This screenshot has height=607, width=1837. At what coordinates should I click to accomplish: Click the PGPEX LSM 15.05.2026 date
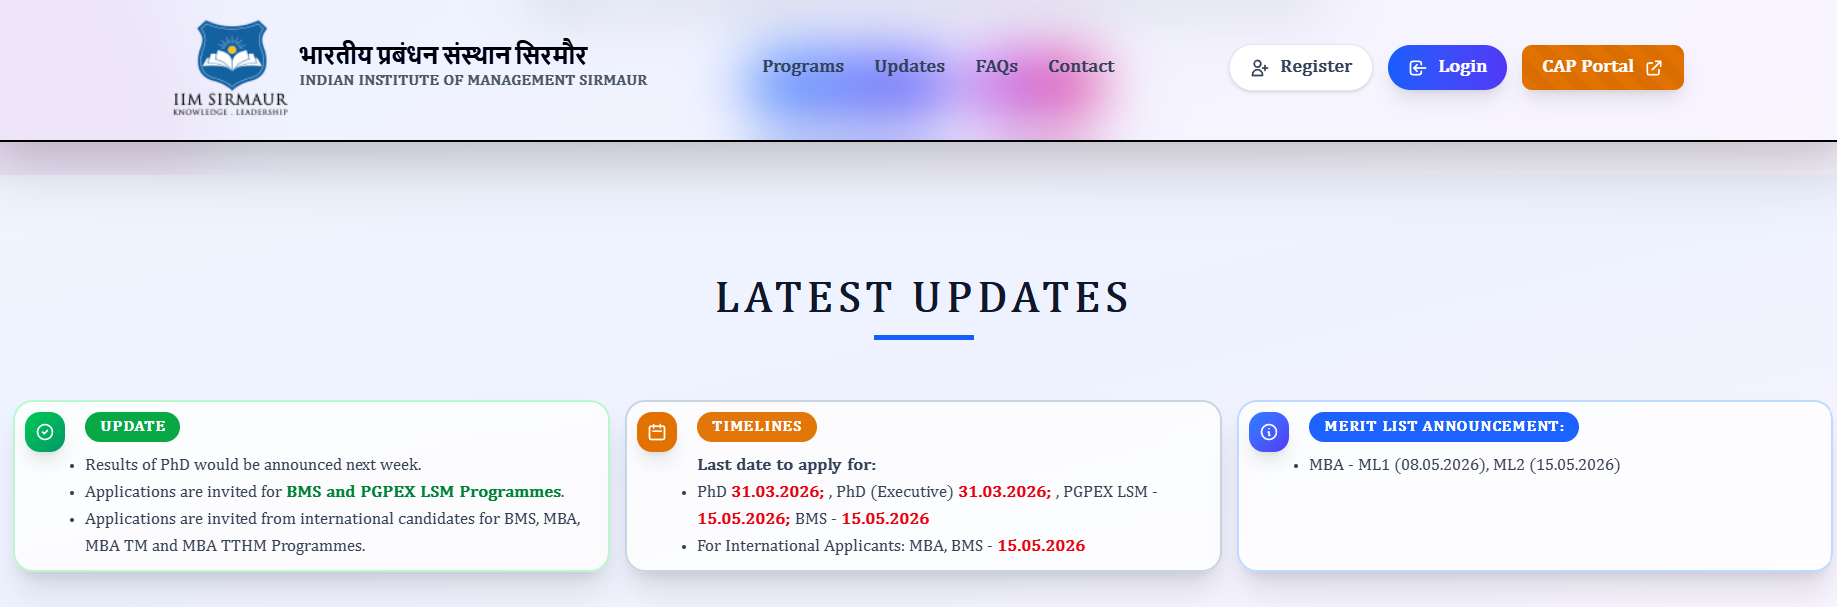[743, 519]
